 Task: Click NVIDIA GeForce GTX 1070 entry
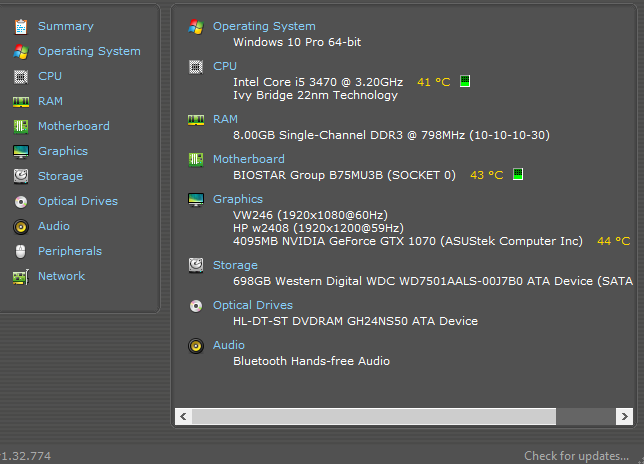(408, 241)
